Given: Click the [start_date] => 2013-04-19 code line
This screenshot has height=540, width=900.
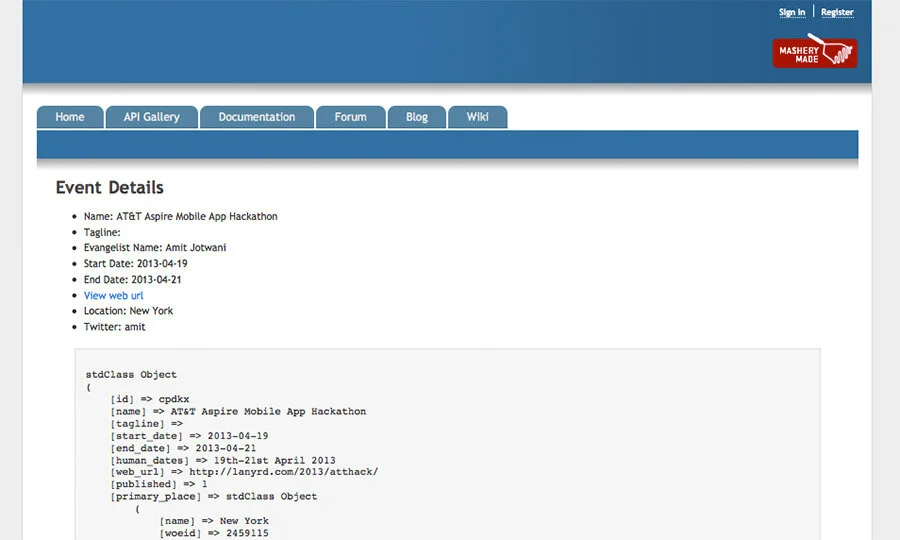Looking at the screenshot, I should [x=189, y=436].
